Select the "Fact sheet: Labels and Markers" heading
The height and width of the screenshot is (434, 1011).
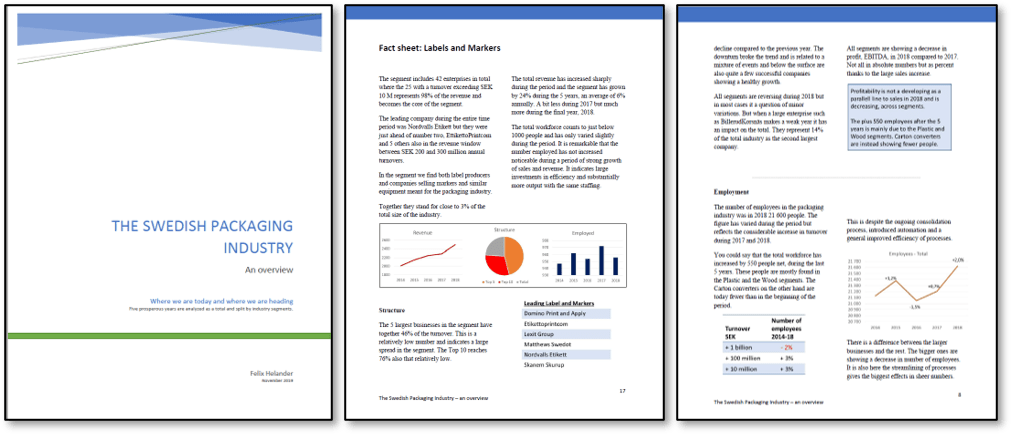439,48
